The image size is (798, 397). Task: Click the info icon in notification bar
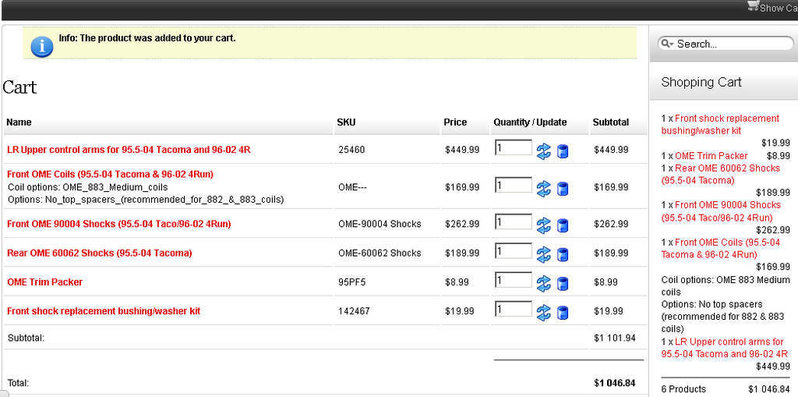tap(42, 47)
